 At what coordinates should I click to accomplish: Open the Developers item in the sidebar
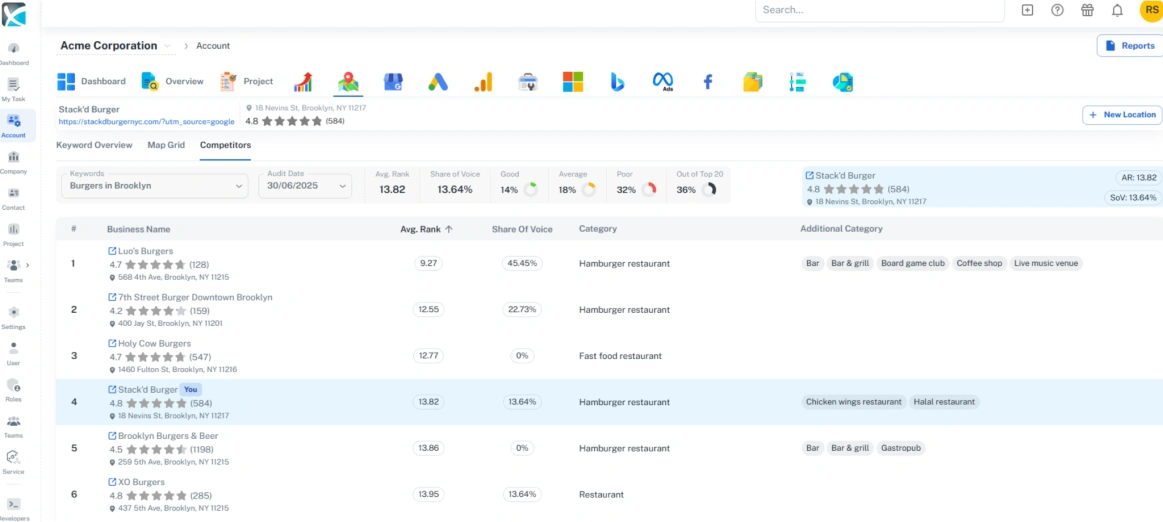pos(13,509)
